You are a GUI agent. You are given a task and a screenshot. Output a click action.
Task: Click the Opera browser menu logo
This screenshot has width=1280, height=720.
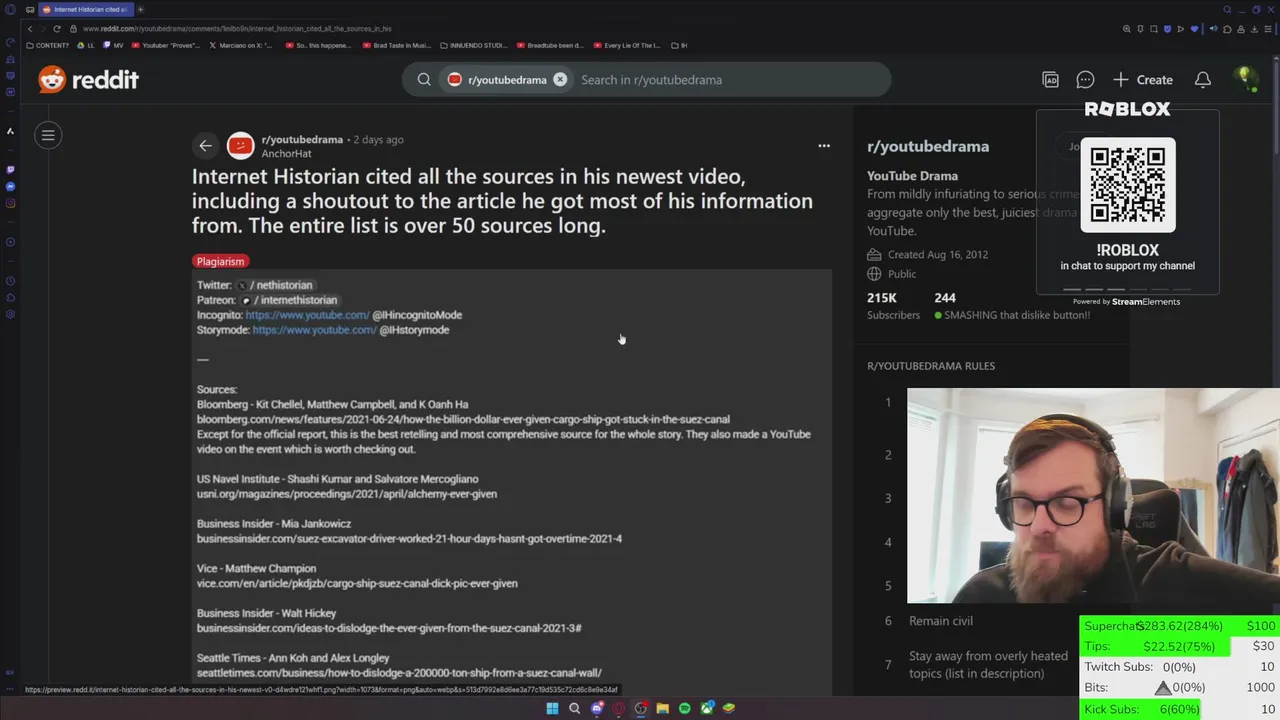pos(10,9)
